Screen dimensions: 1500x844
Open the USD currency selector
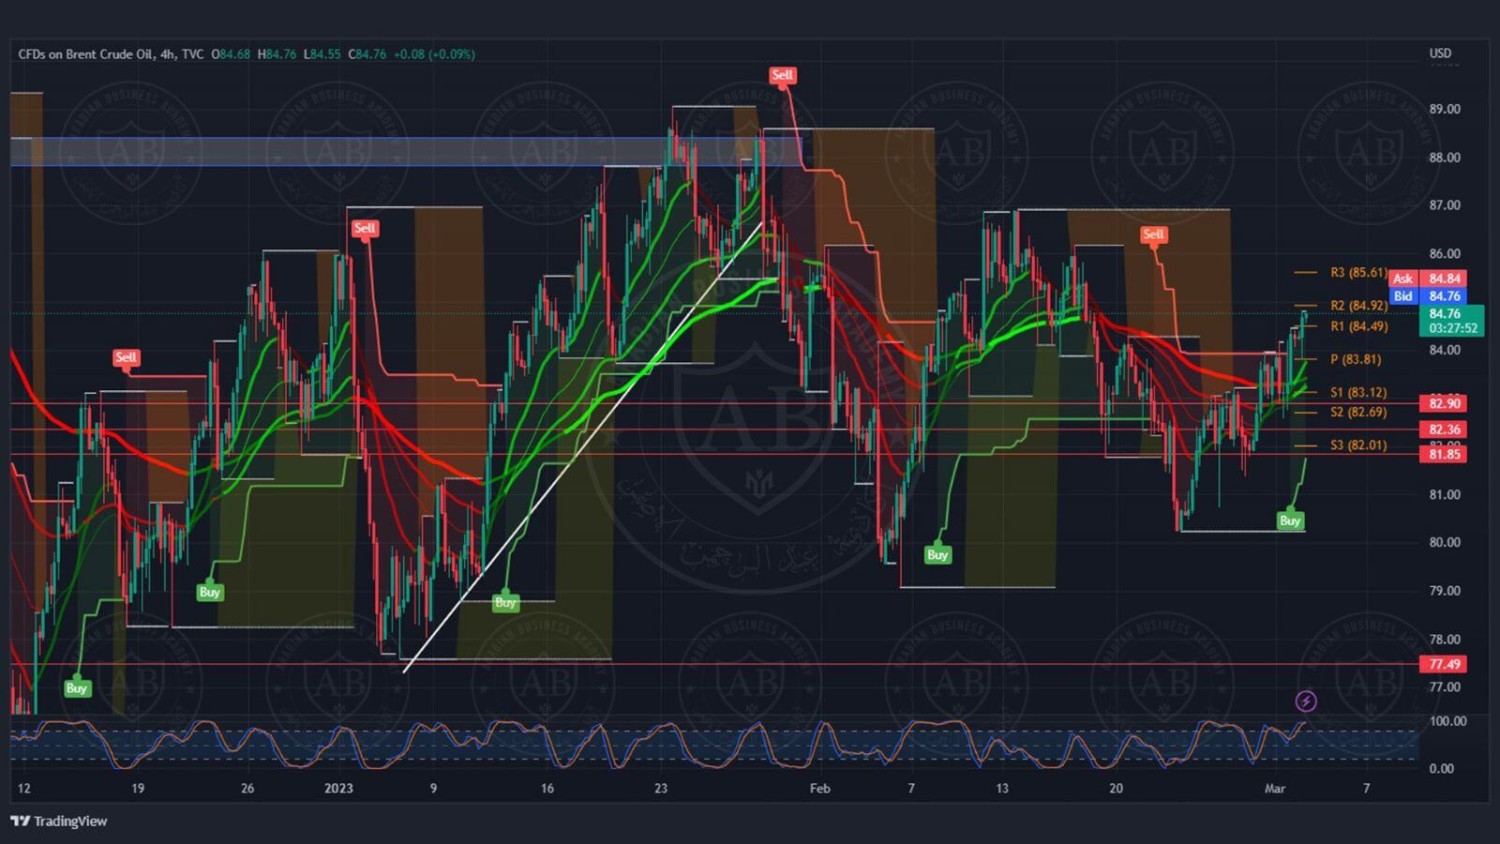1440,53
